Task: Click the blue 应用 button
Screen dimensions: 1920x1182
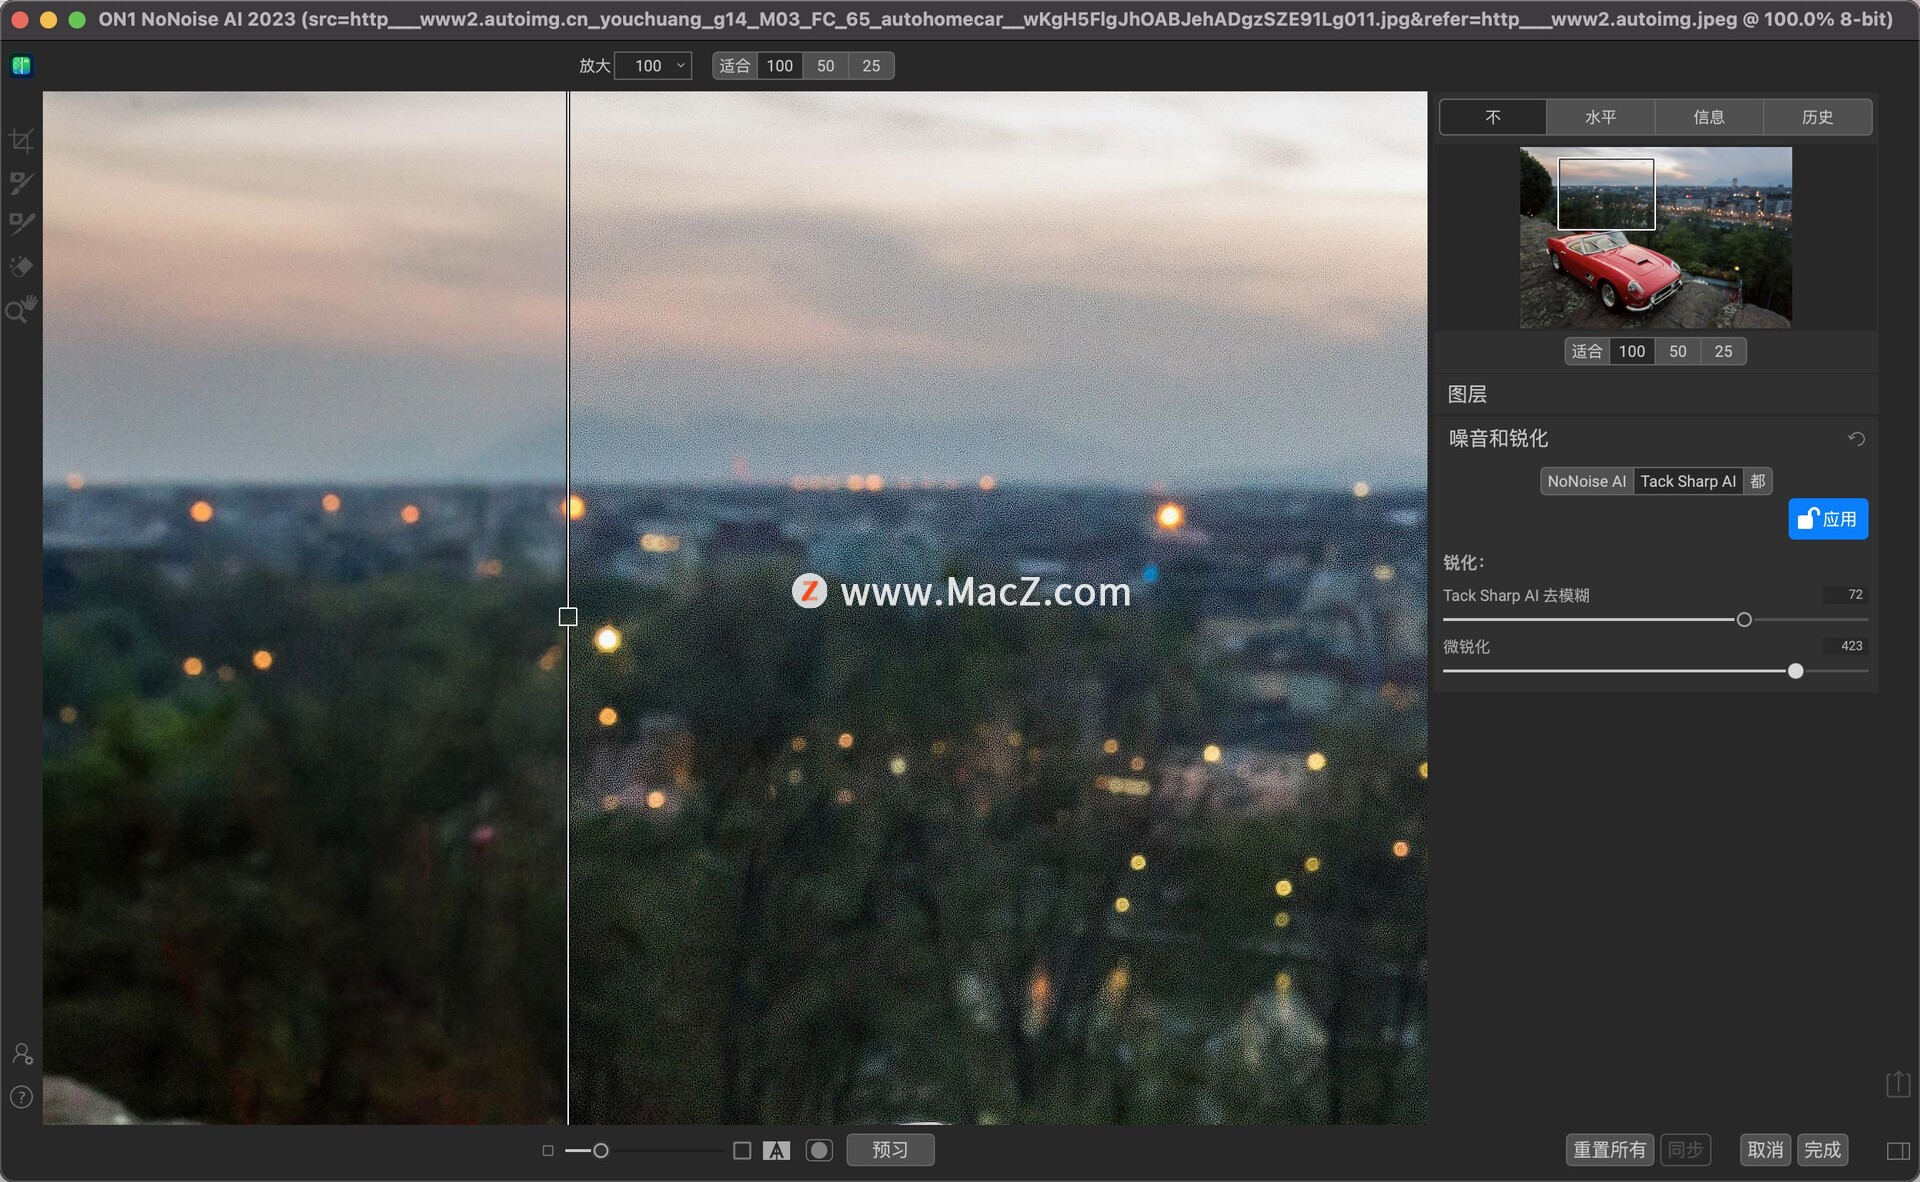Action: (x=1827, y=519)
